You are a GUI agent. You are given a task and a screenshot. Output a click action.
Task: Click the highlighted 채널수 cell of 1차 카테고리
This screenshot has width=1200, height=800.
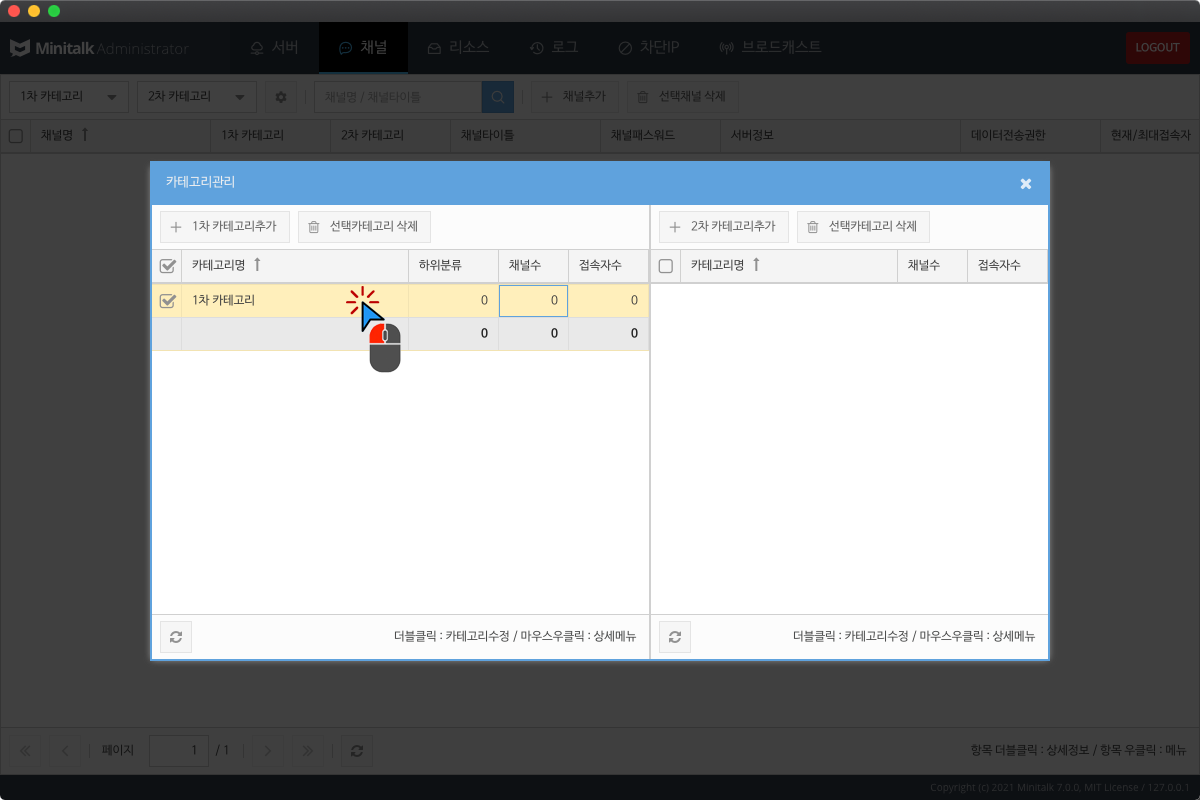(x=533, y=301)
